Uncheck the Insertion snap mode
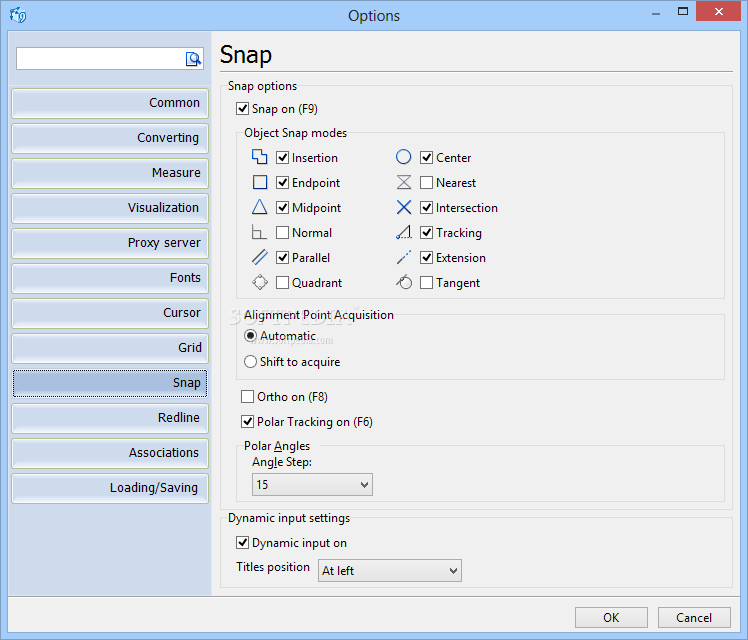Viewport: 748px width, 640px height. pos(282,157)
